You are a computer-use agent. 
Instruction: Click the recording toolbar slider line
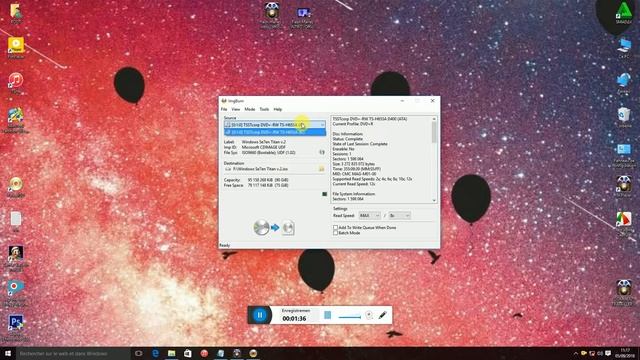350,316
